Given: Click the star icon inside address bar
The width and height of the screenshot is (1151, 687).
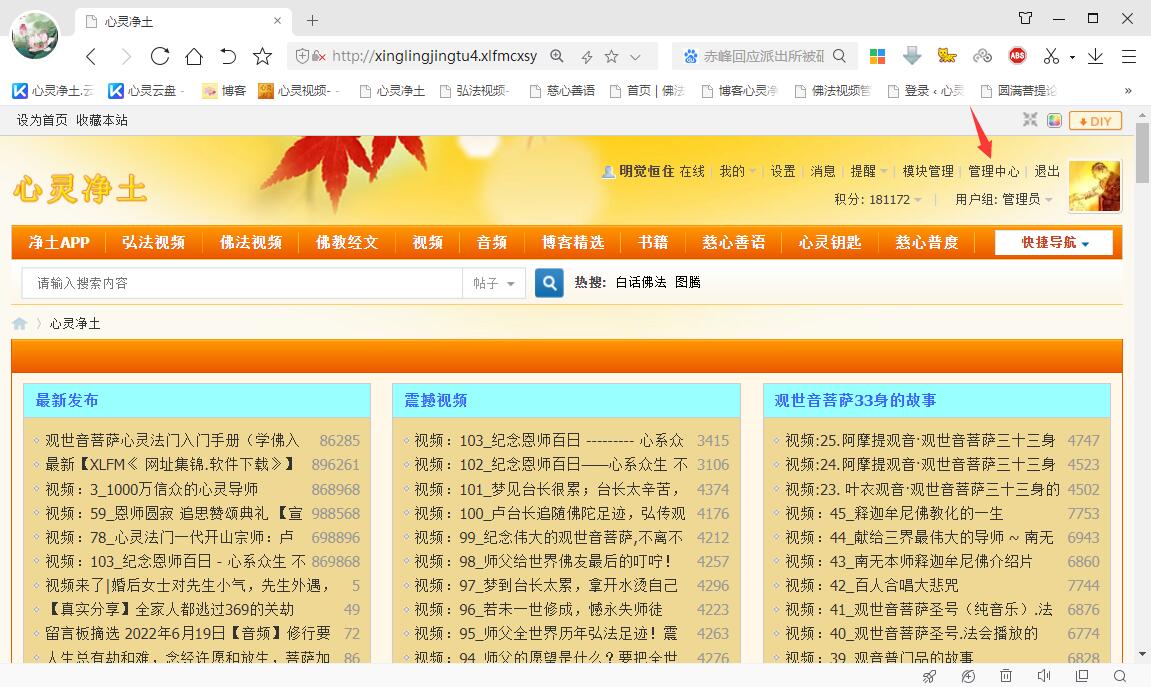Looking at the screenshot, I should pos(611,57).
